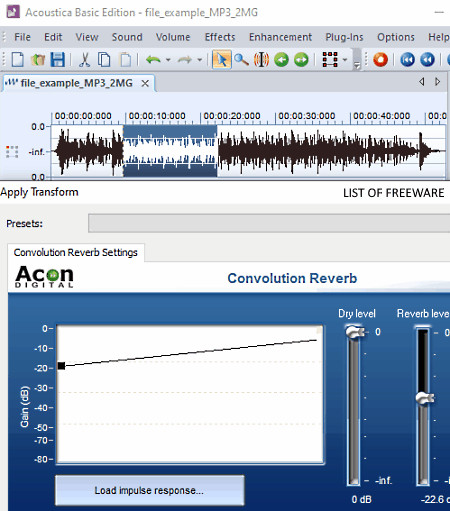This screenshot has height=511, width=450.
Task: Open the Sound menu
Action: pyautogui.click(x=127, y=37)
